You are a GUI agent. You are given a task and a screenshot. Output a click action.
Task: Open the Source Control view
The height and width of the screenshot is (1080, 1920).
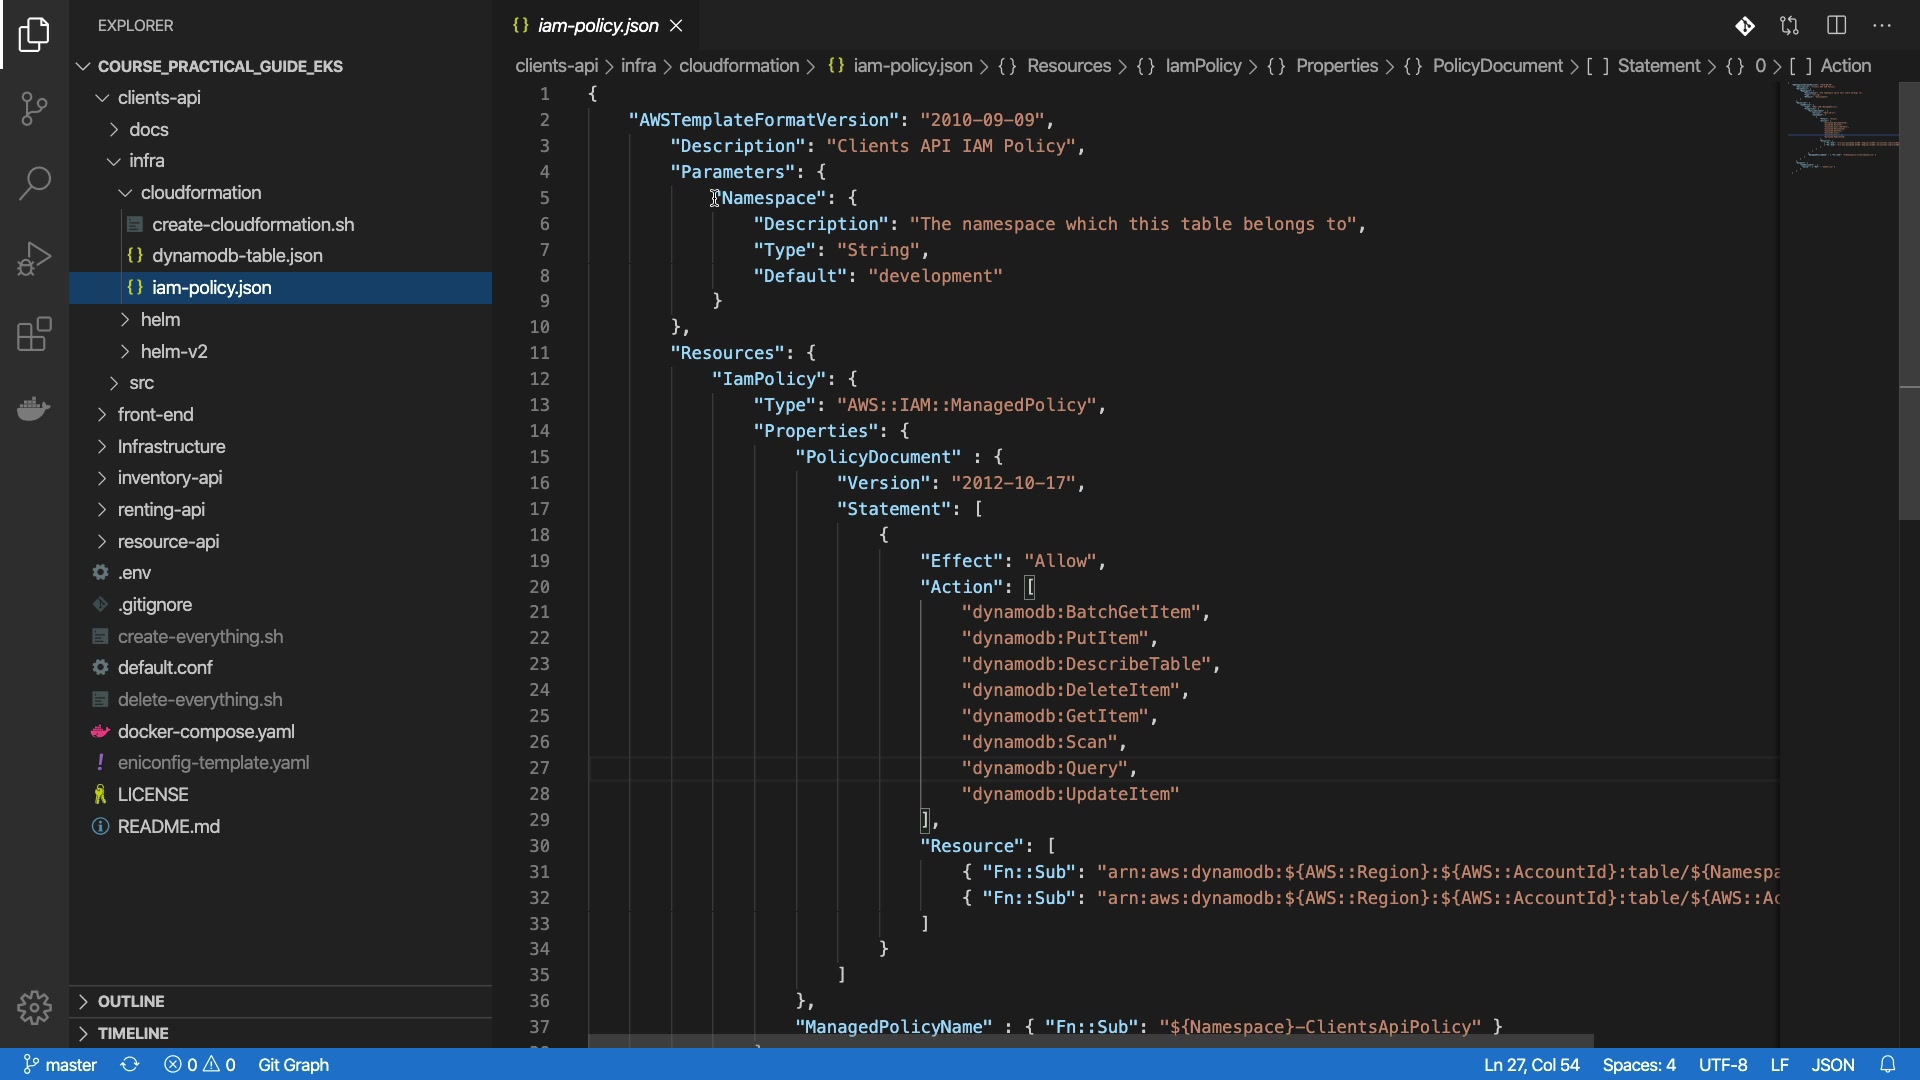coord(34,108)
